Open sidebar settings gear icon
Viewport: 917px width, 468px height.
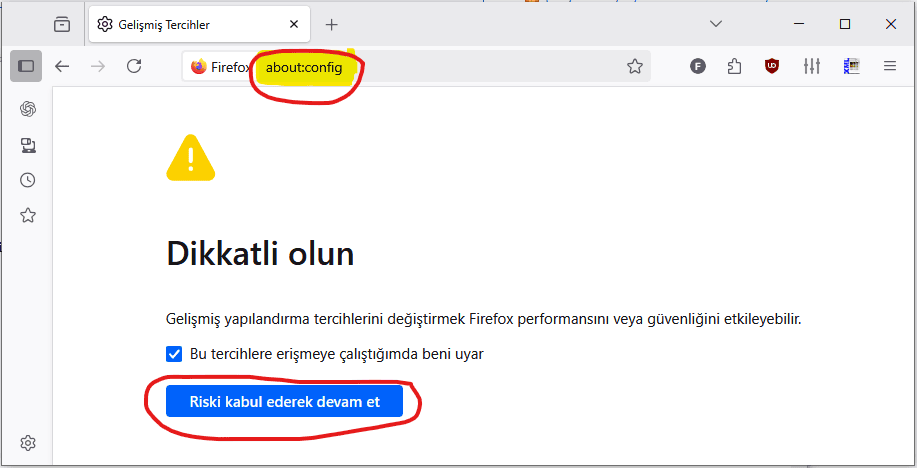pos(27,443)
